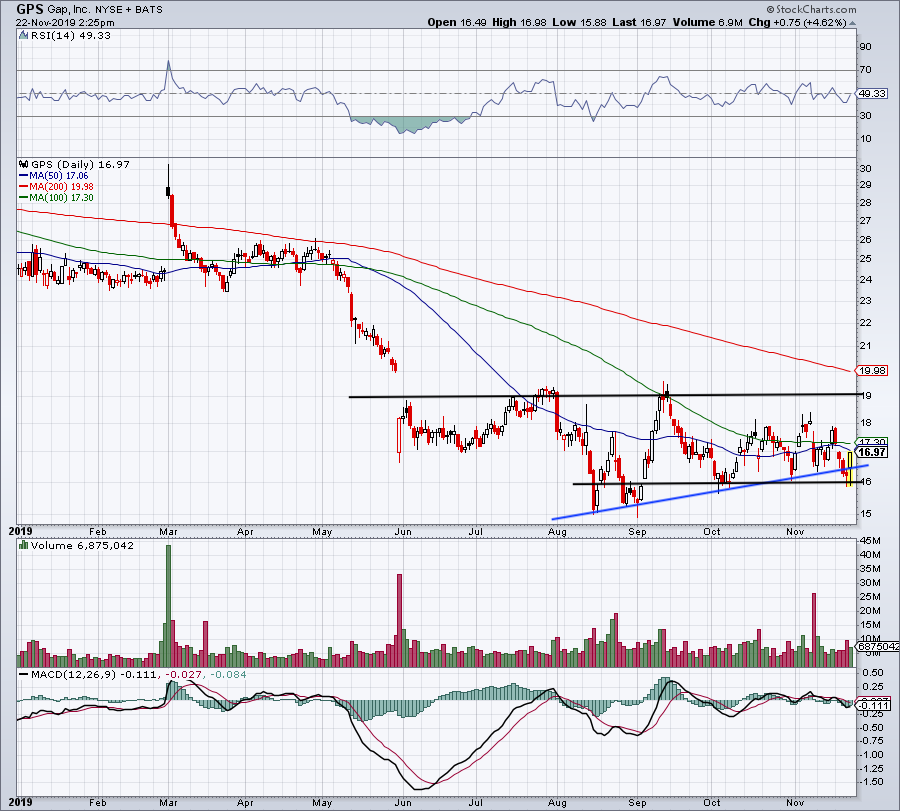The width and height of the screenshot is (900, 811).
Task: Click the lower black support line at 16
Action: click(x=717, y=483)
